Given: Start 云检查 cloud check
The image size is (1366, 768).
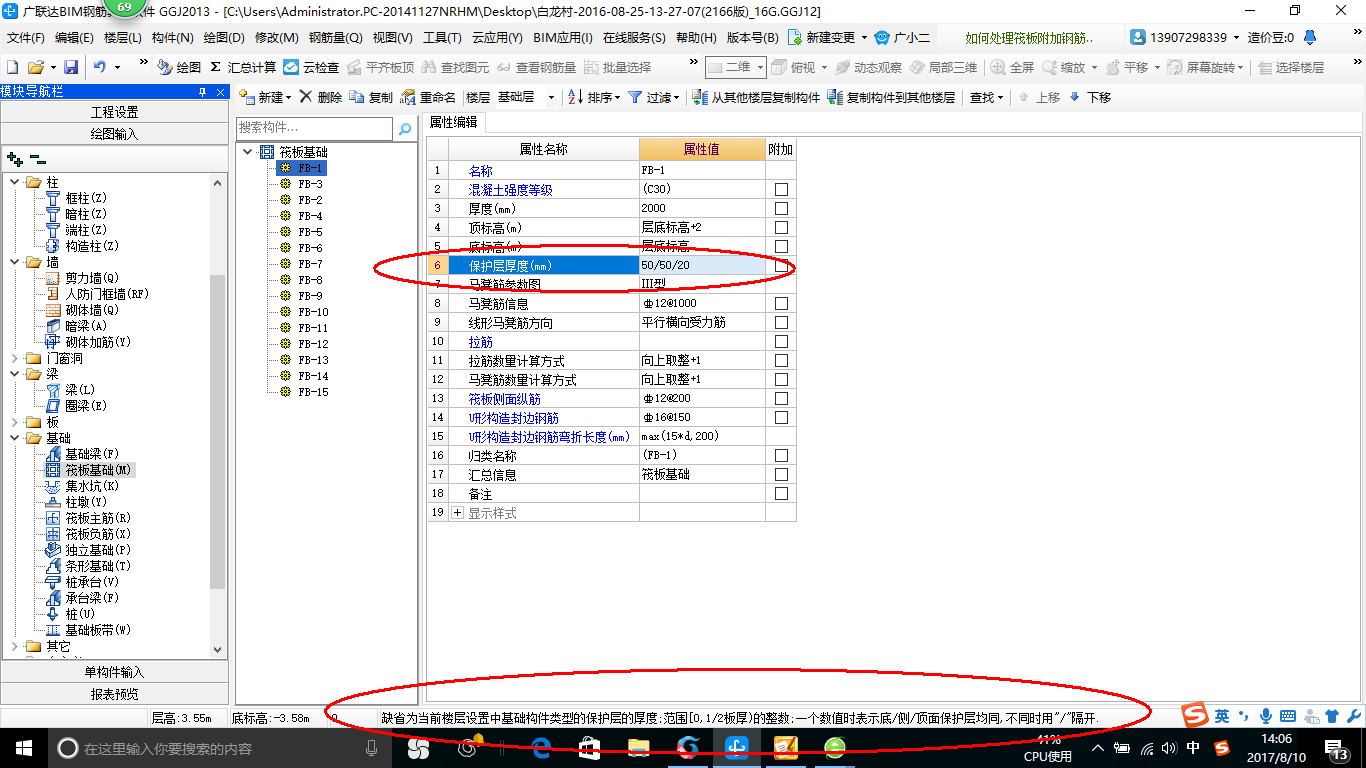Looking at the screenshot, I should [311, 67].
